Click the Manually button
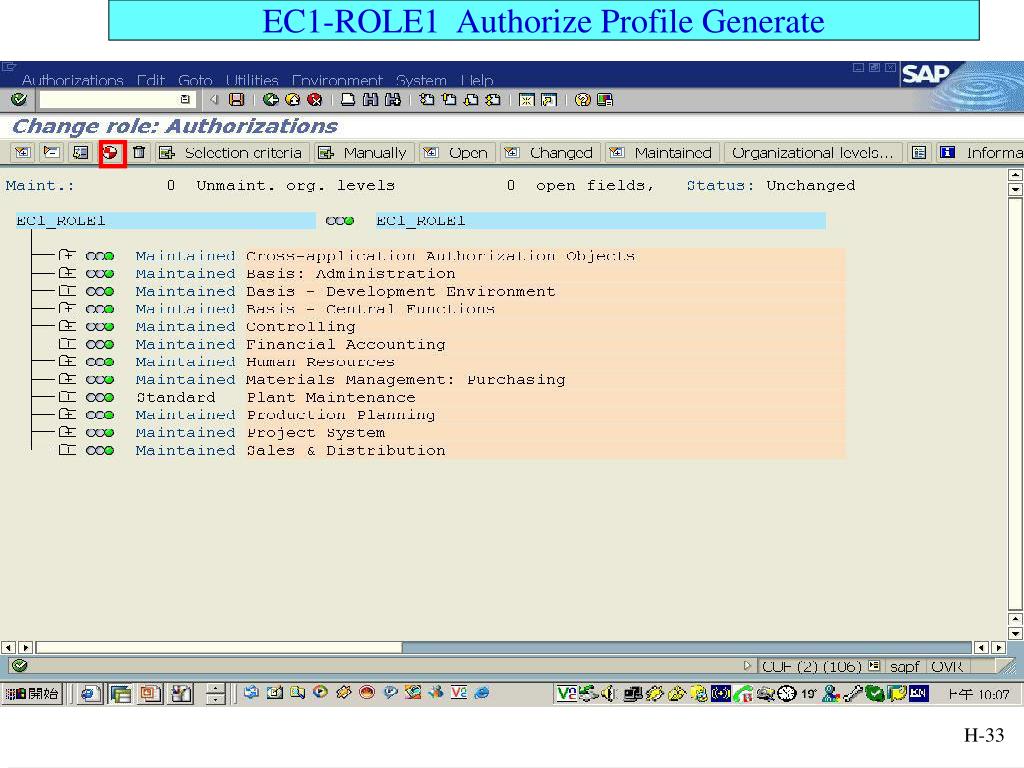This screenshot has width=1024, height=768. click(364, 152)
